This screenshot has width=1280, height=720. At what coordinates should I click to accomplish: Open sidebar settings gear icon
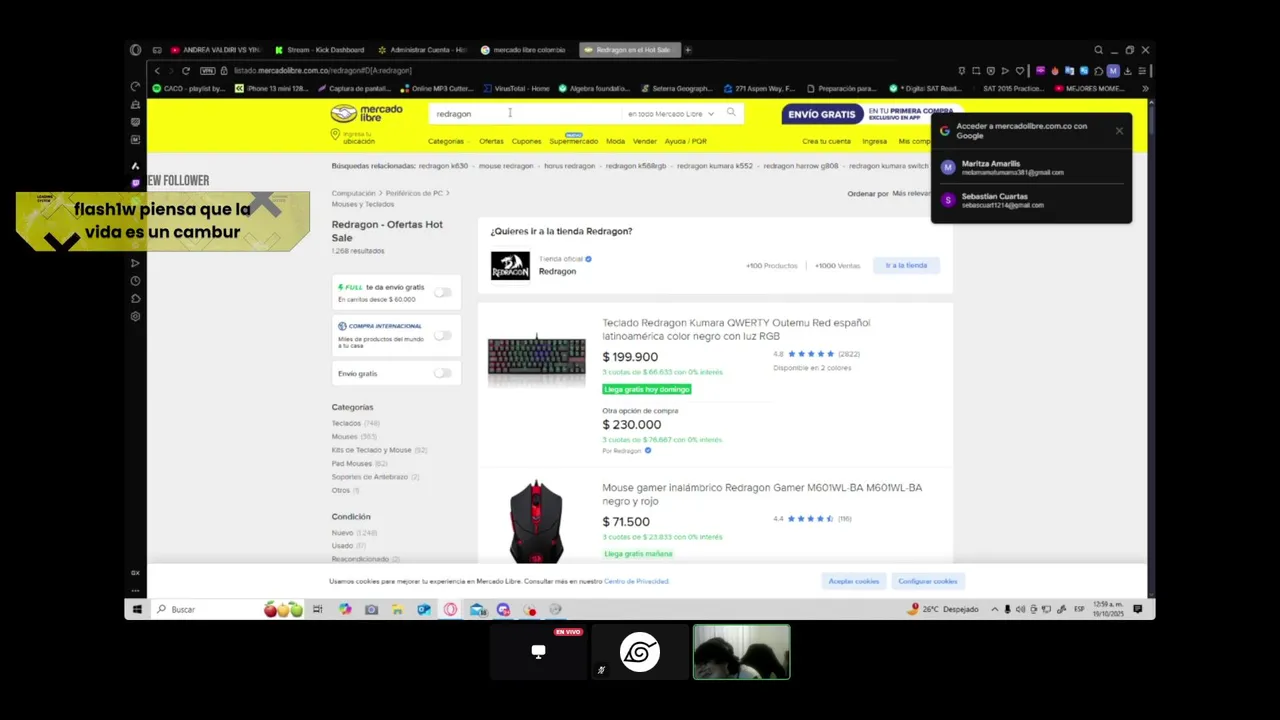[x=135, y=317]
